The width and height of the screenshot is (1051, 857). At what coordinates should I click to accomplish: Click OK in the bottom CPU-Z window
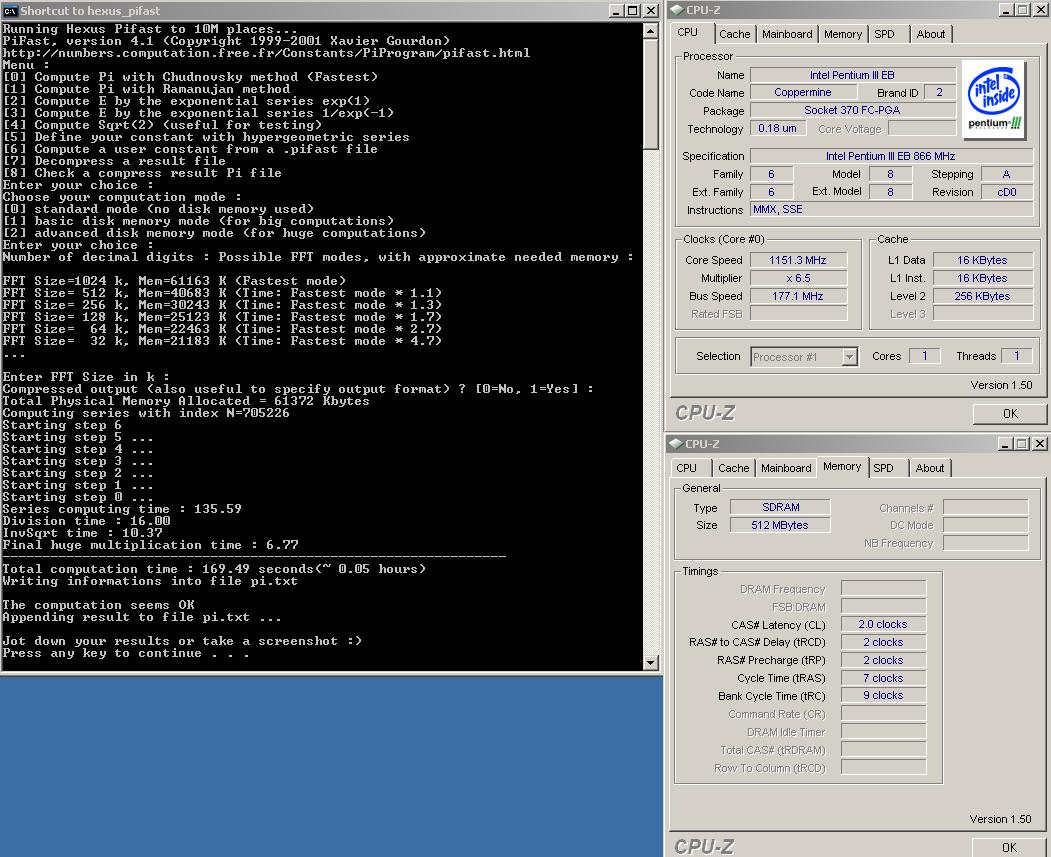click(1009, 848)
